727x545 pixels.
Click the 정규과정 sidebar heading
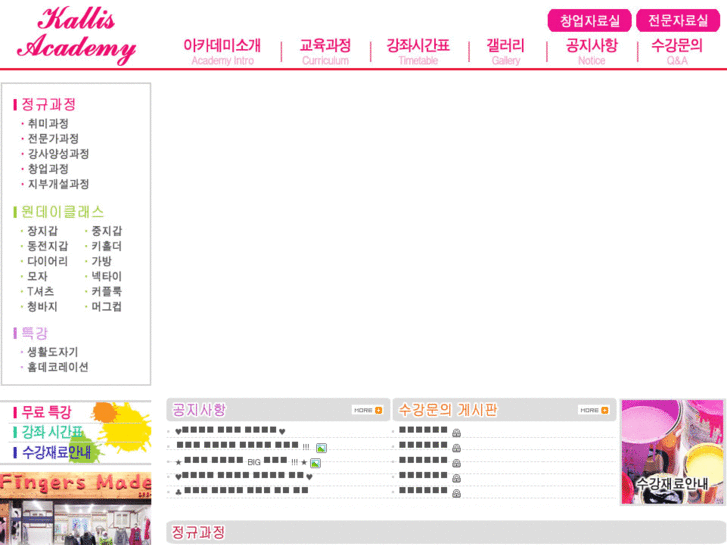(48, 104)
